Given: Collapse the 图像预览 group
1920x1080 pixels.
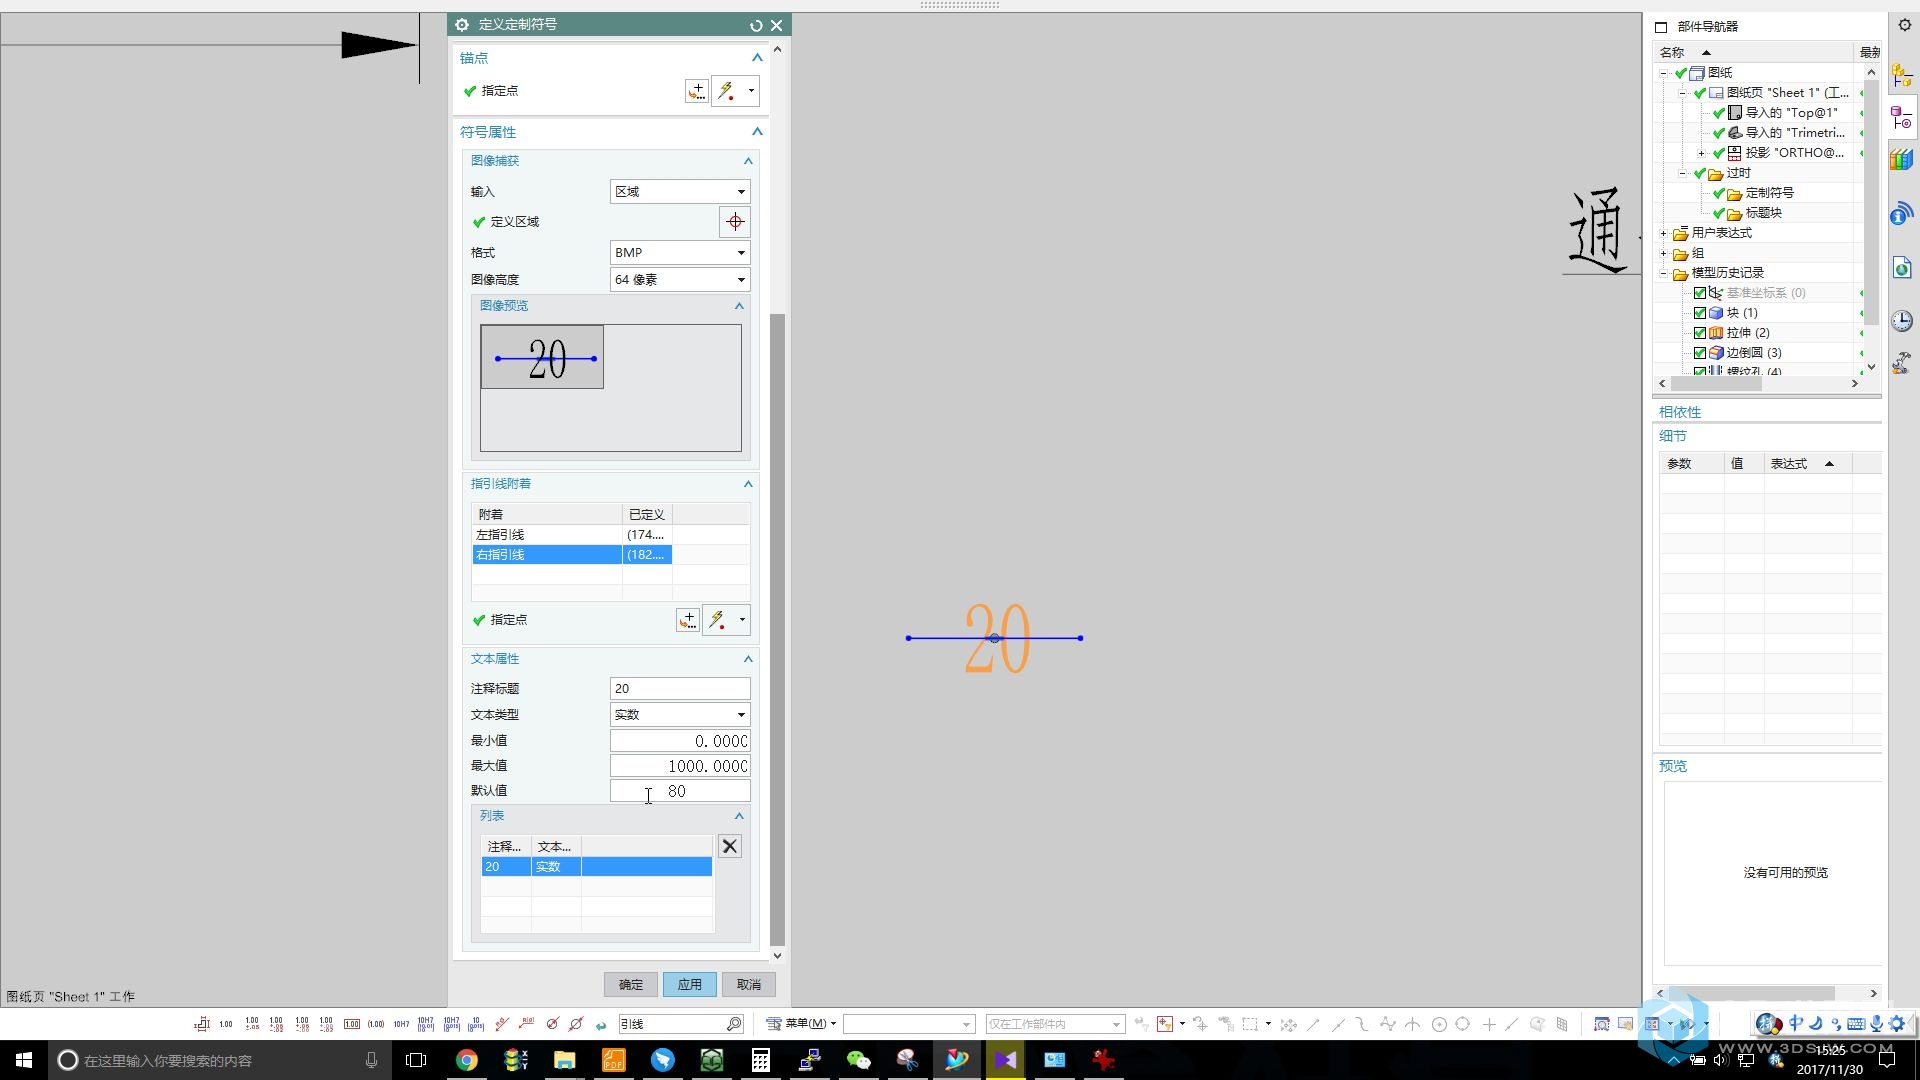Looking at the screenshot, I should [739, 306].
